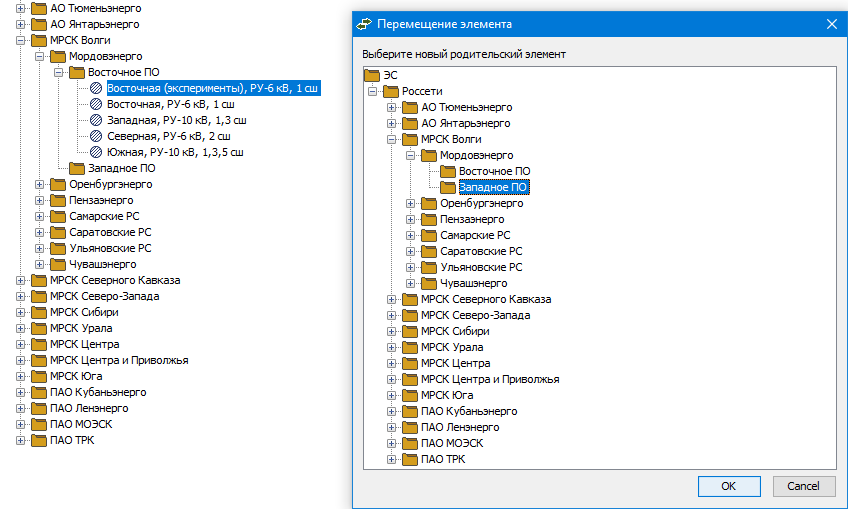The width and height of the screenshot is (848, 509).
Task: Click Россети folder icon in the dialog
Action: [391, 91]
